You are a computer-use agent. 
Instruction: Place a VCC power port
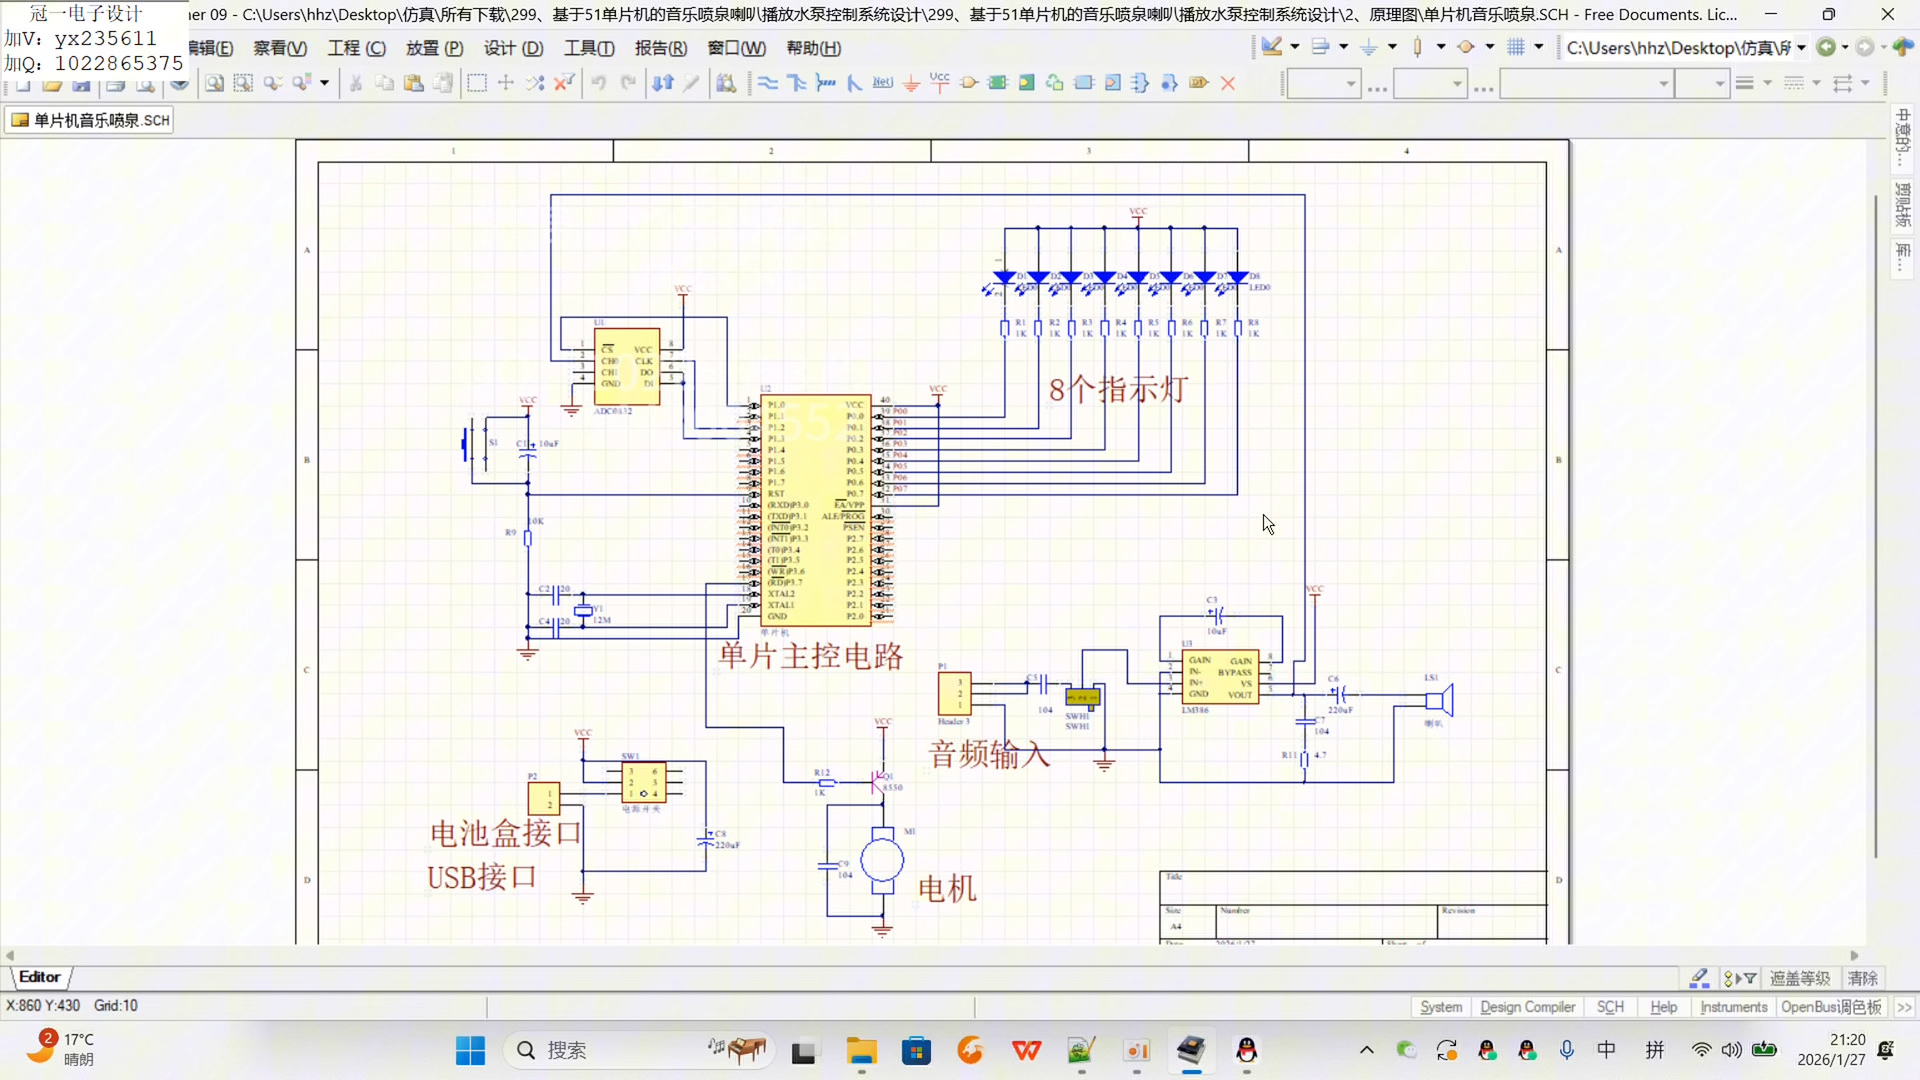(940, 83)
